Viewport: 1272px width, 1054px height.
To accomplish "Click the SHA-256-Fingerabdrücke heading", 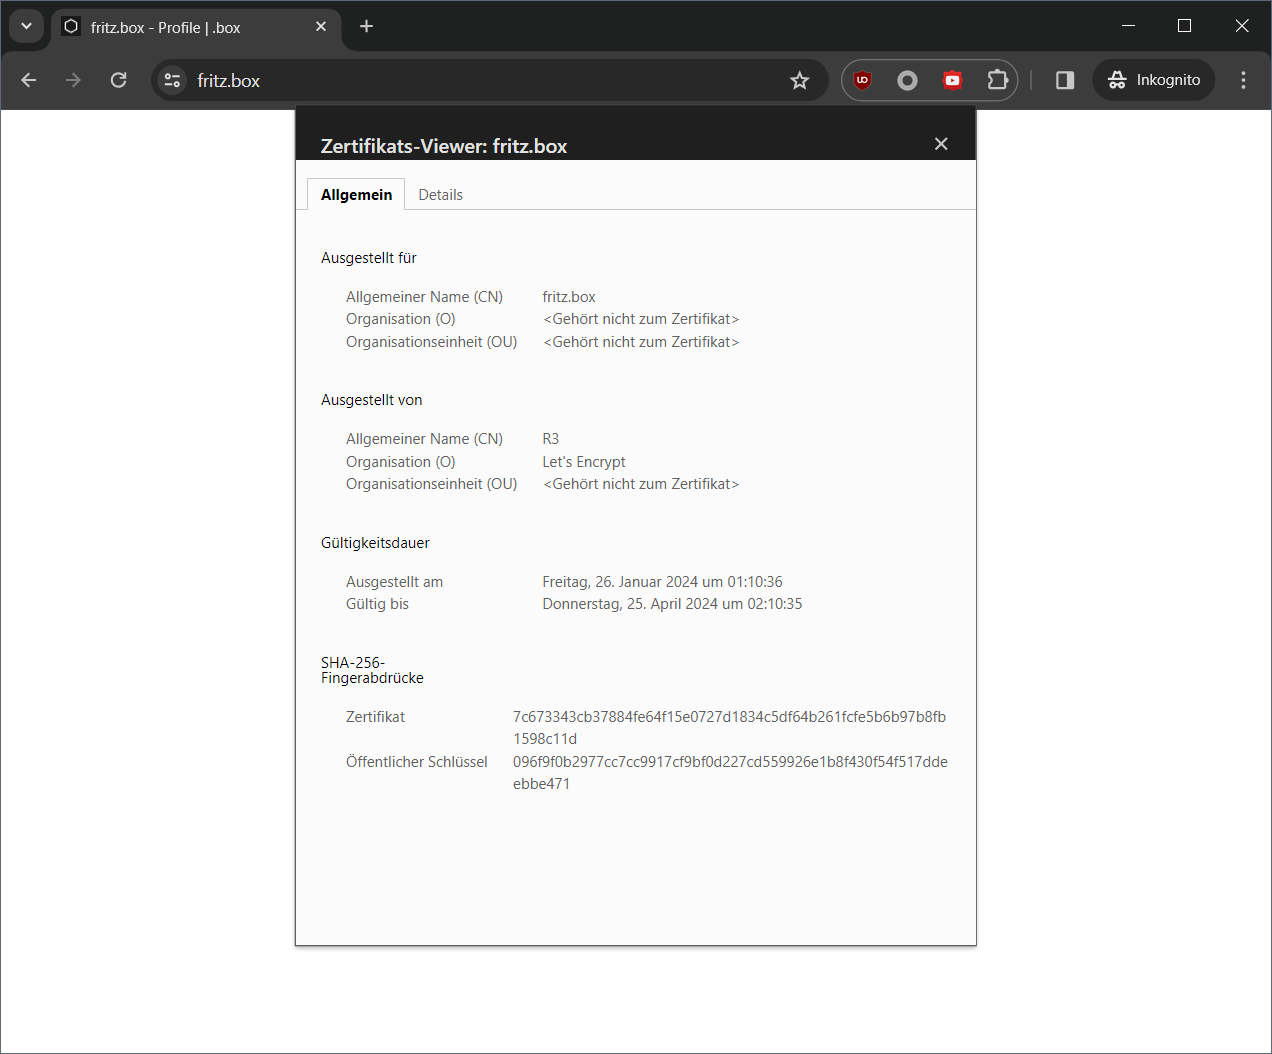I will 372,670.
